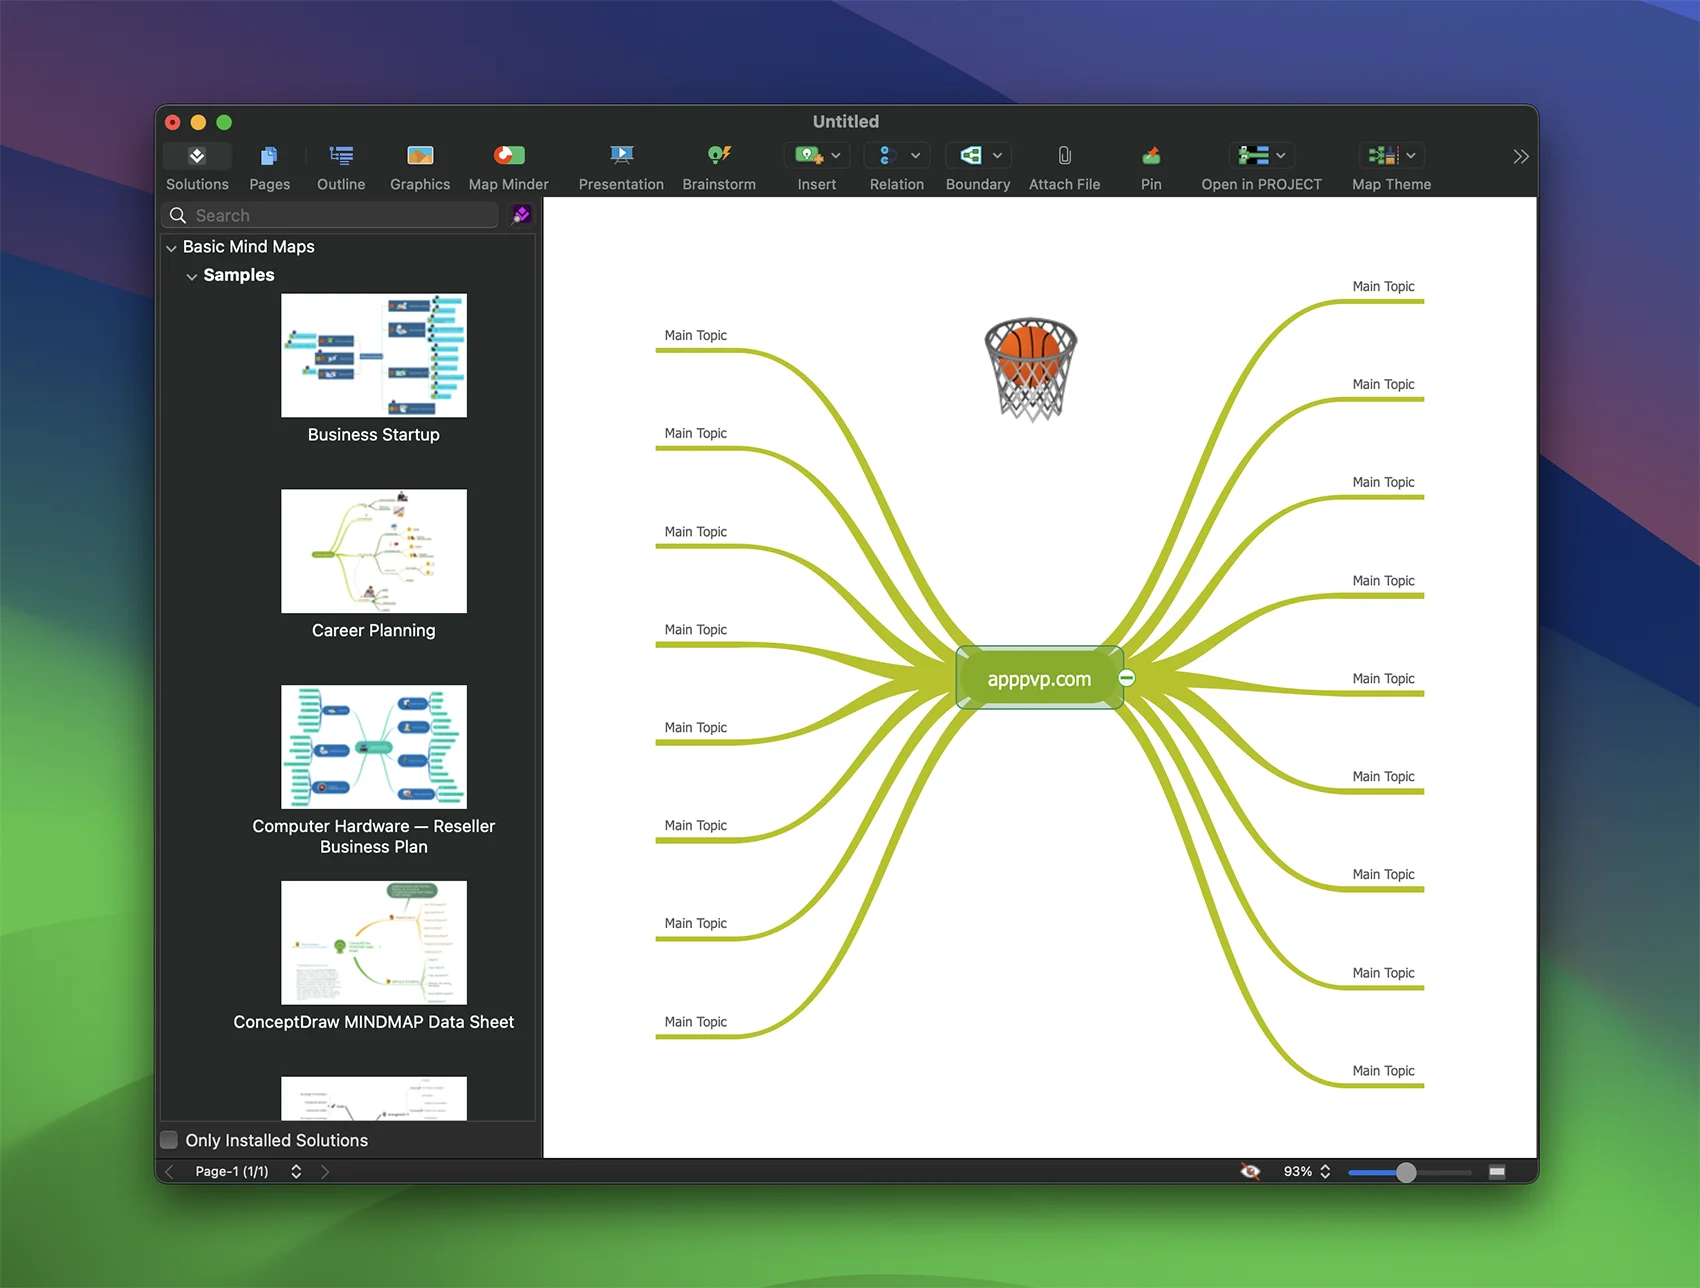Close the Untitled window
The width and height of the screenshot is (1700, 1288).
coord(173,122)
